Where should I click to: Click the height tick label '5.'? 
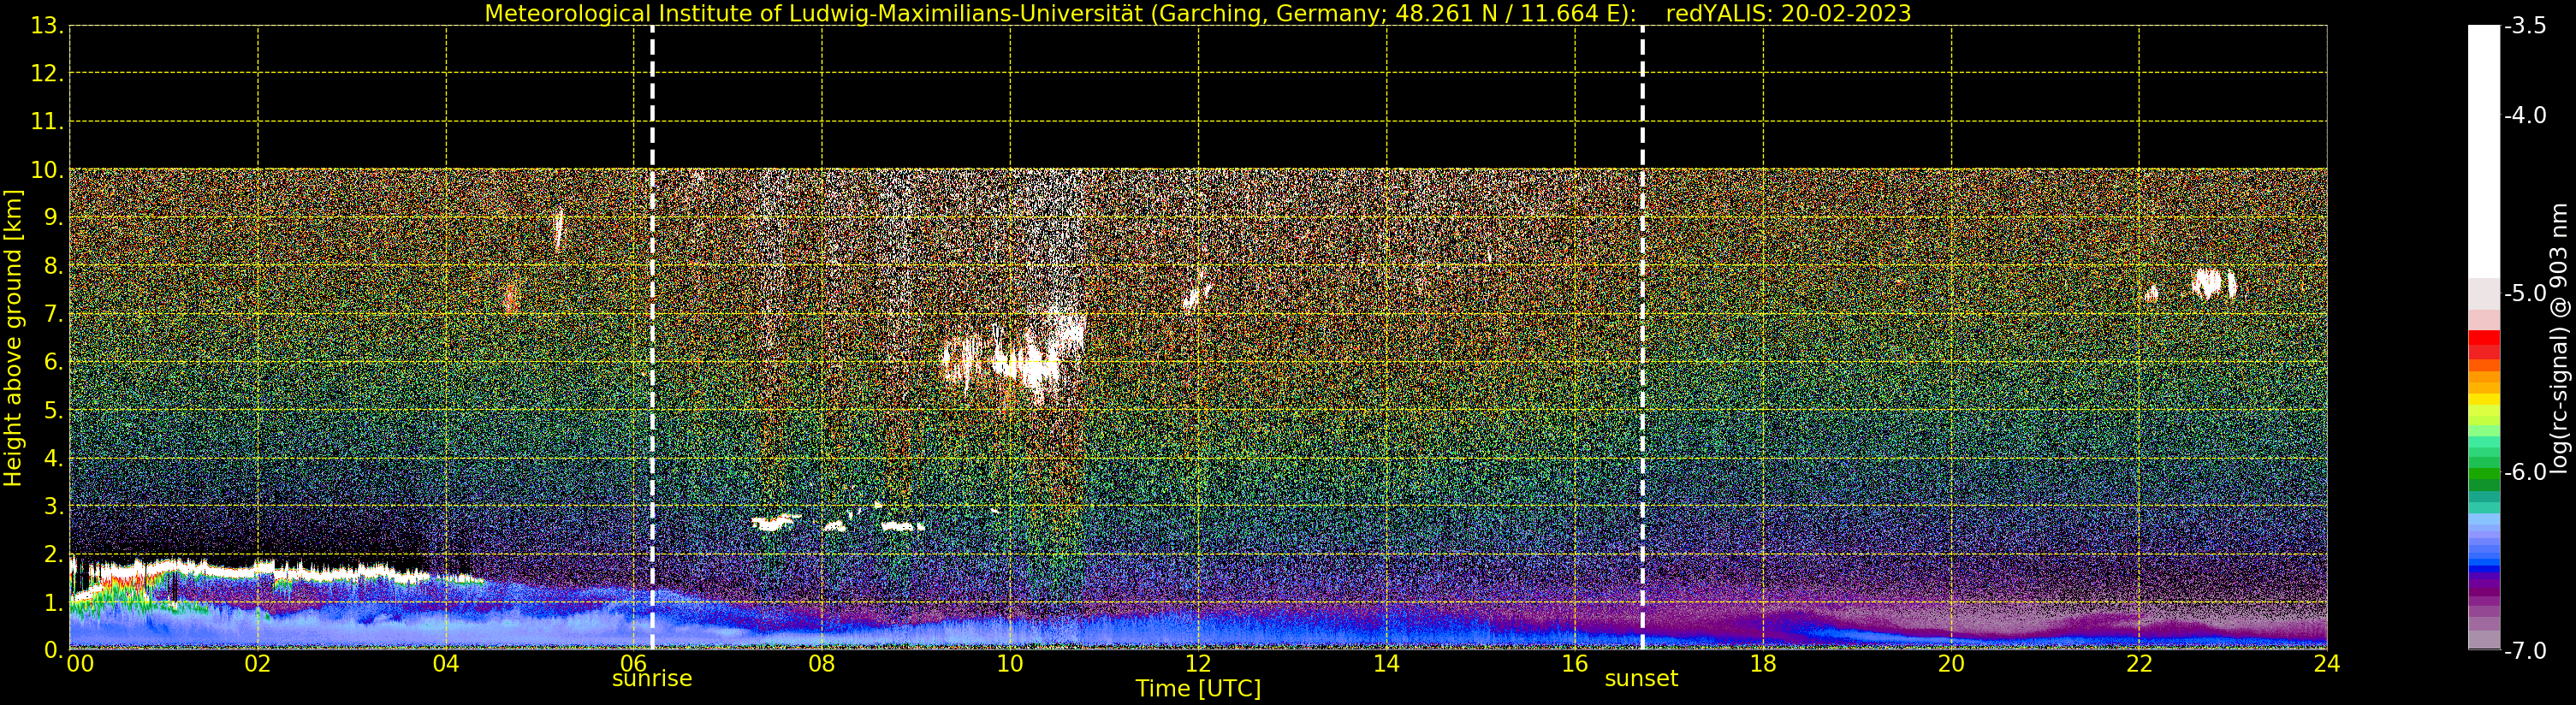point(53,410)
